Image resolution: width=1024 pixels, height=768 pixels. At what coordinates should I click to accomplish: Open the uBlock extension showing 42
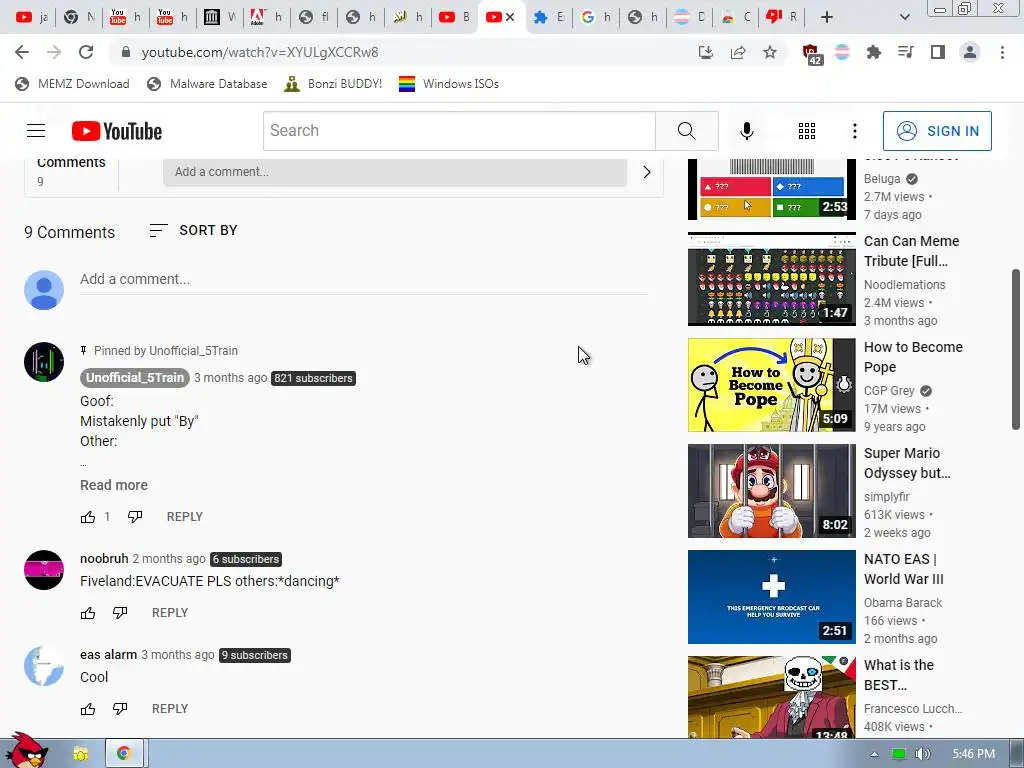coord(811,54)
